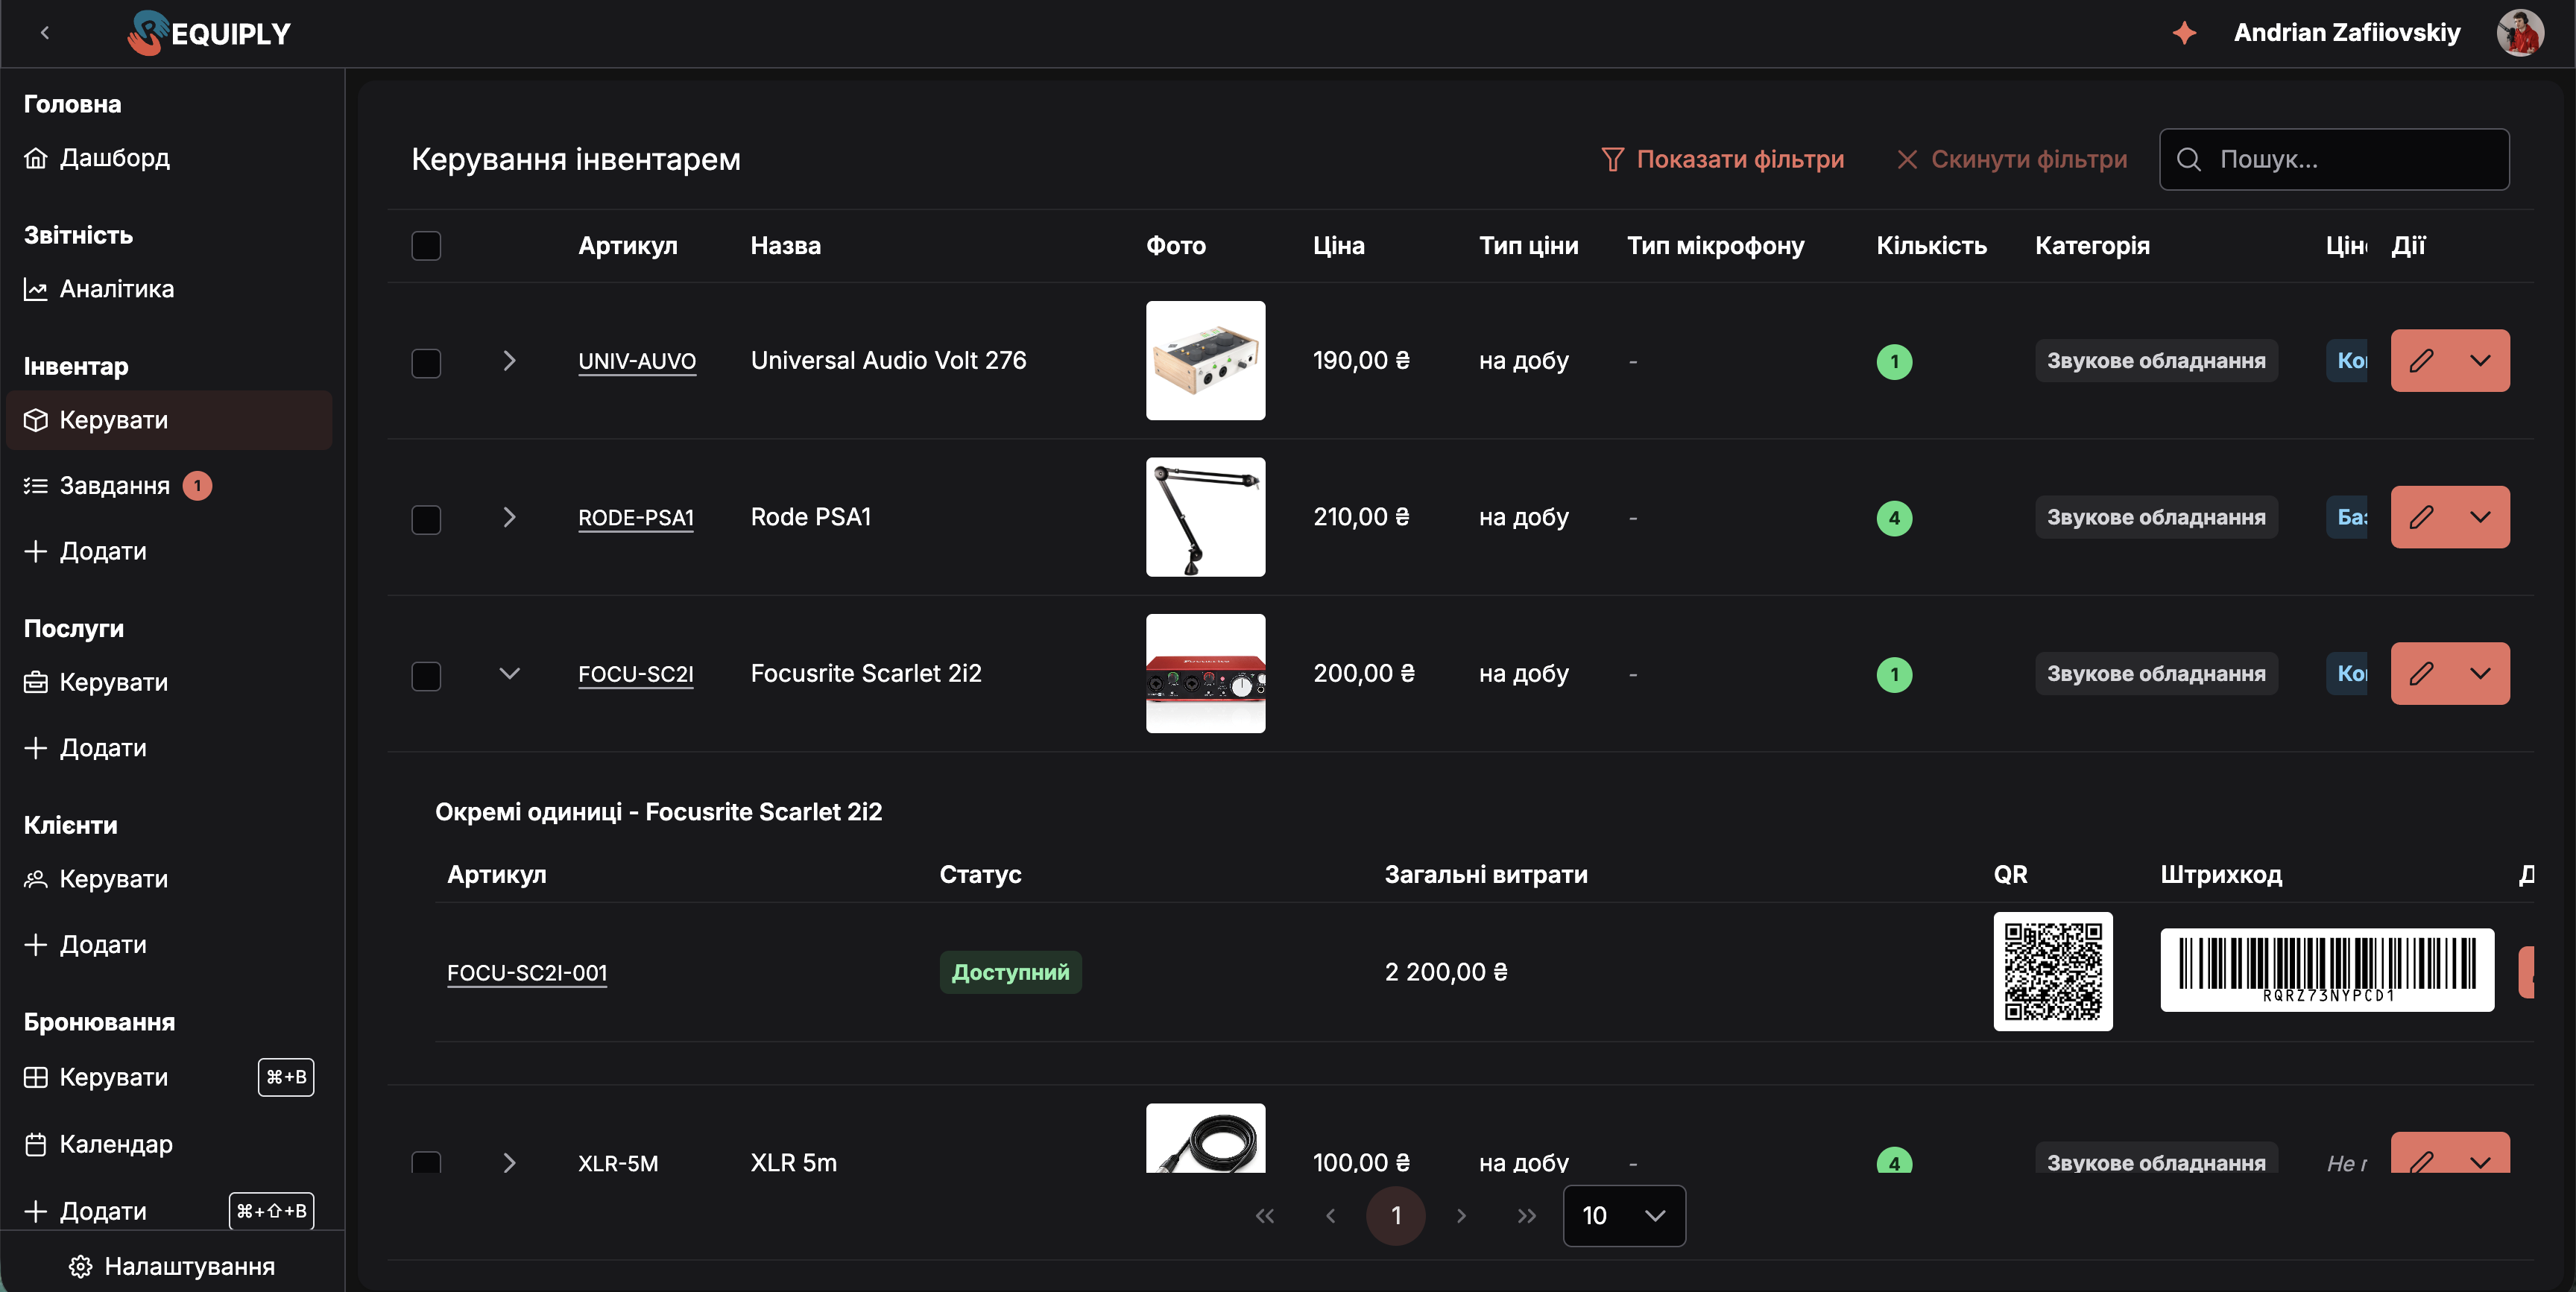This screenshot has width=2576, height=1292.
Task: Open the rows-per-page dropdown showing 10
Action: [x=1624, y=1216]
